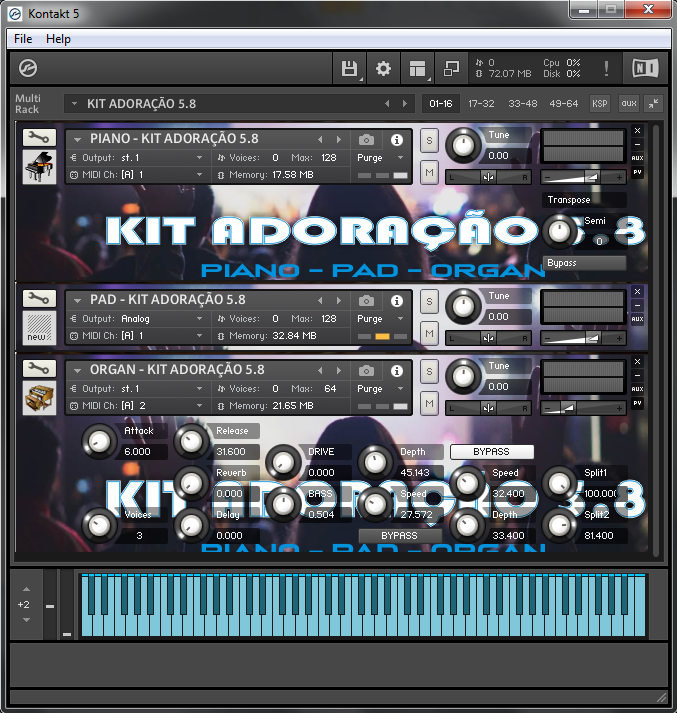
Task: Open the workspace layout panel icon
Action: (x=417, y=69)
